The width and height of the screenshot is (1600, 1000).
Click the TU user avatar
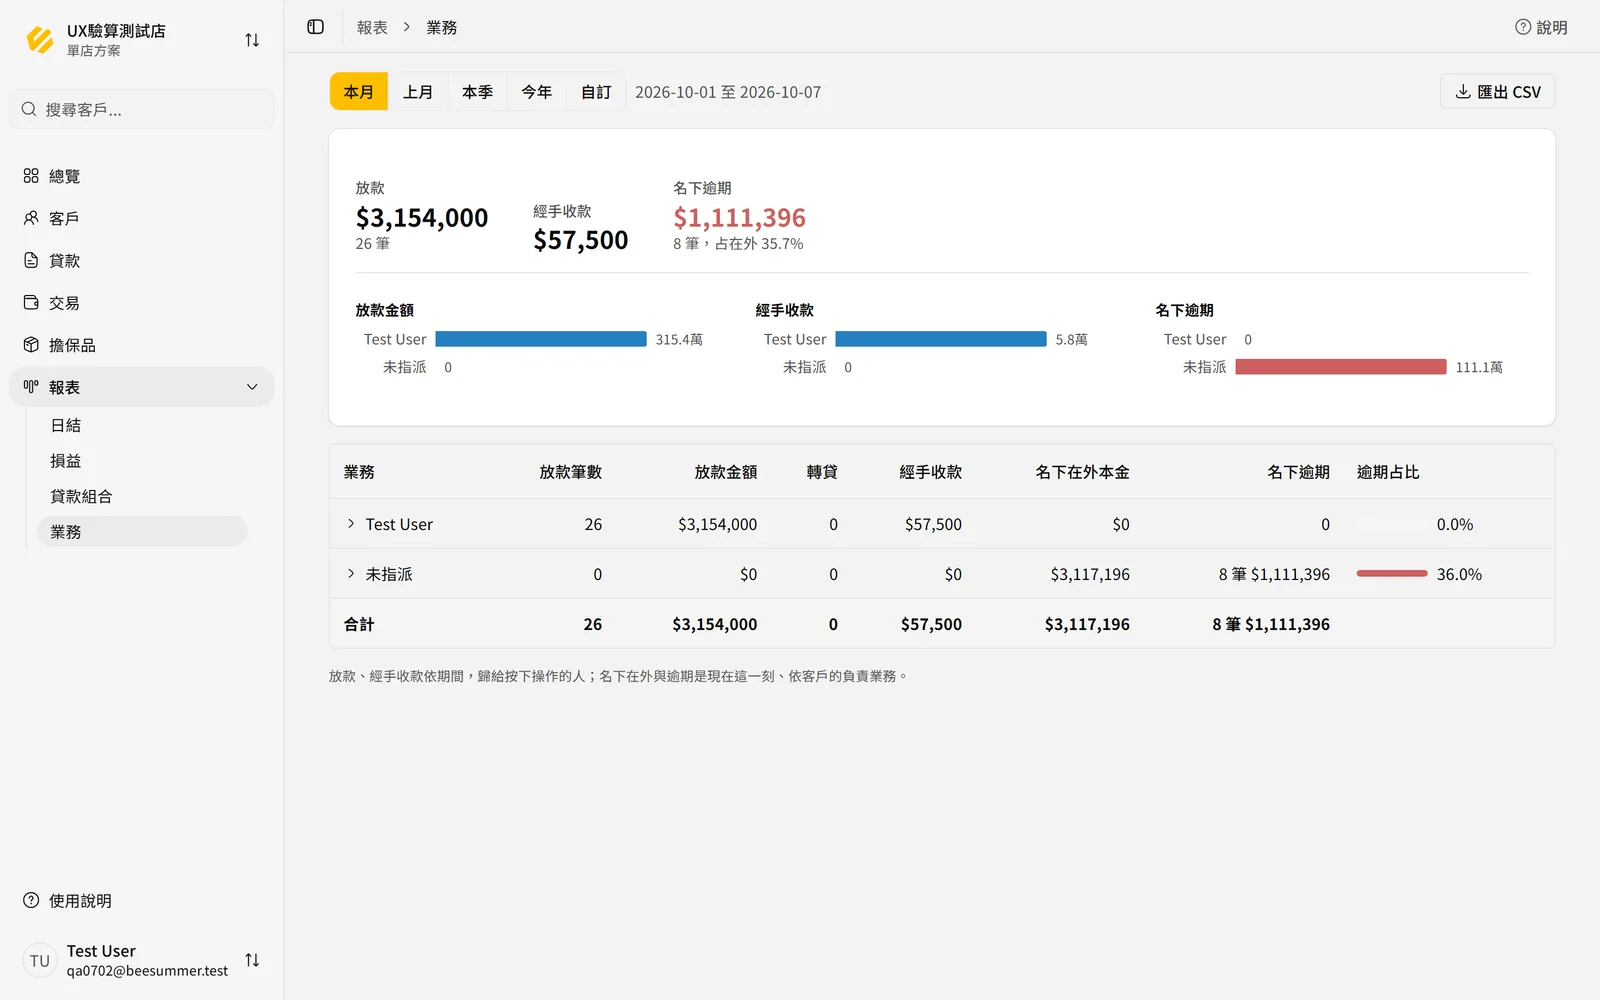[40, 960]
